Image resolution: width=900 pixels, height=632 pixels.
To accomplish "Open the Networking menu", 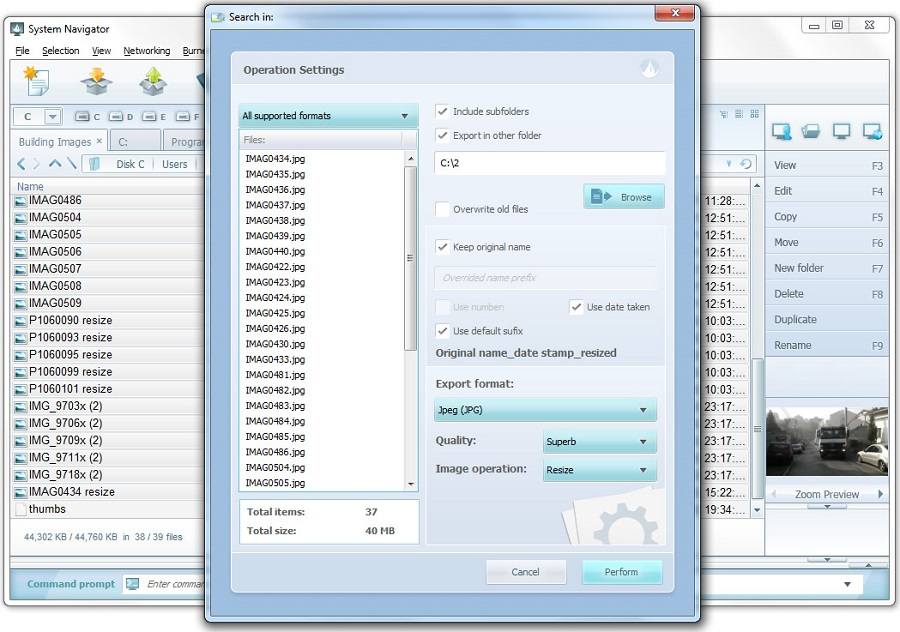I will click(x=146, y=50).
